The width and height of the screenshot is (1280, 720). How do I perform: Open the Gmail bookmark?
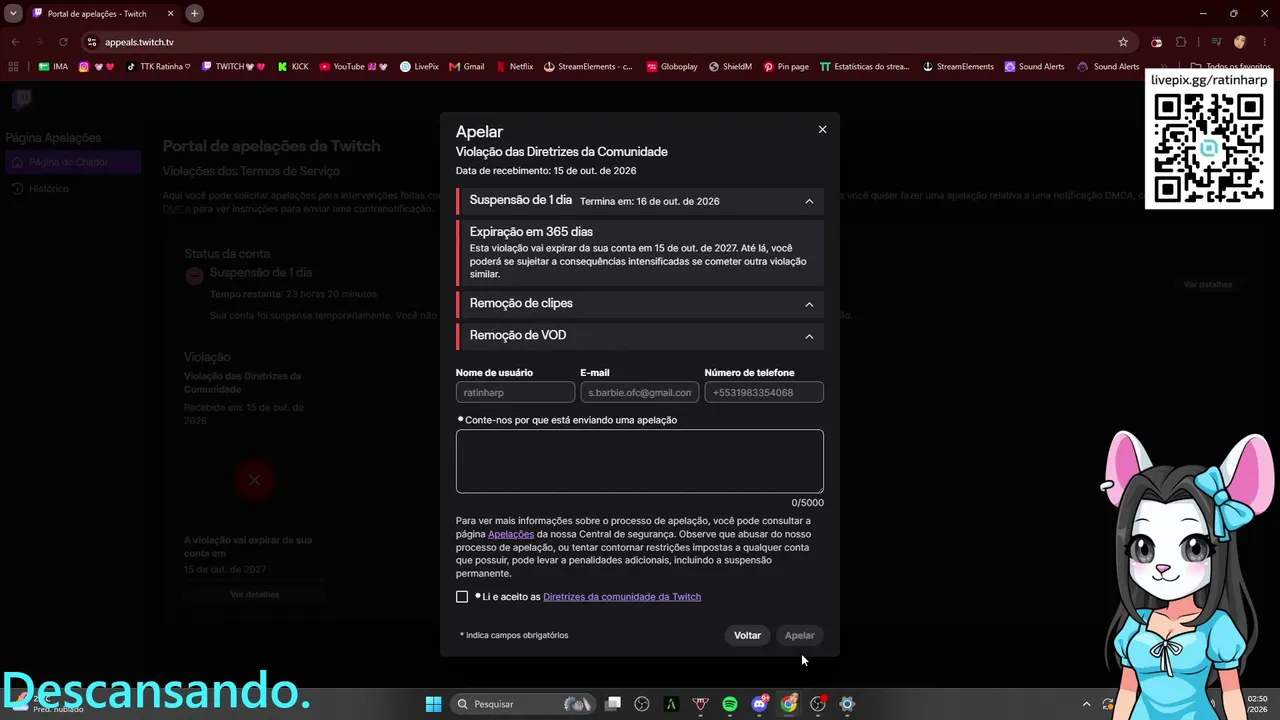click(x=467, y=67)
